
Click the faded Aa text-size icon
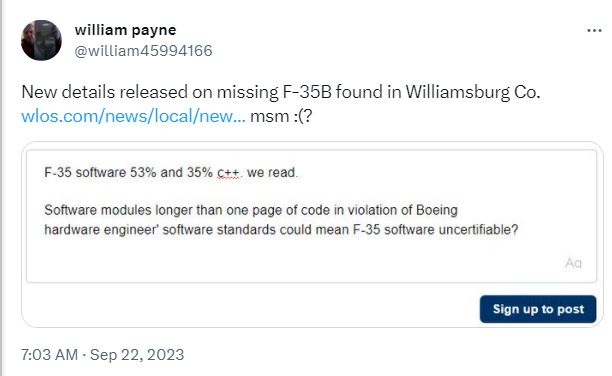click(x=573, y=263)
